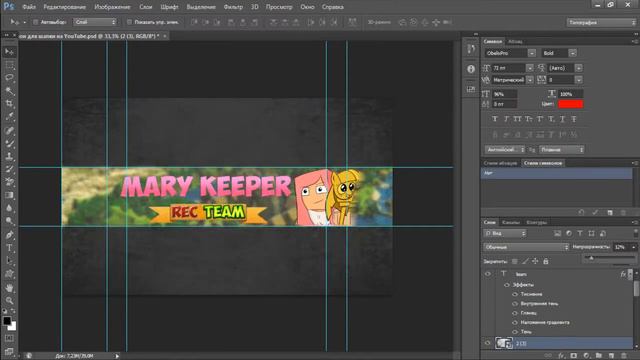Viewport: 640px width, 360px height.
Task: Create a new group with the folder icon
Action: [599, 356]
